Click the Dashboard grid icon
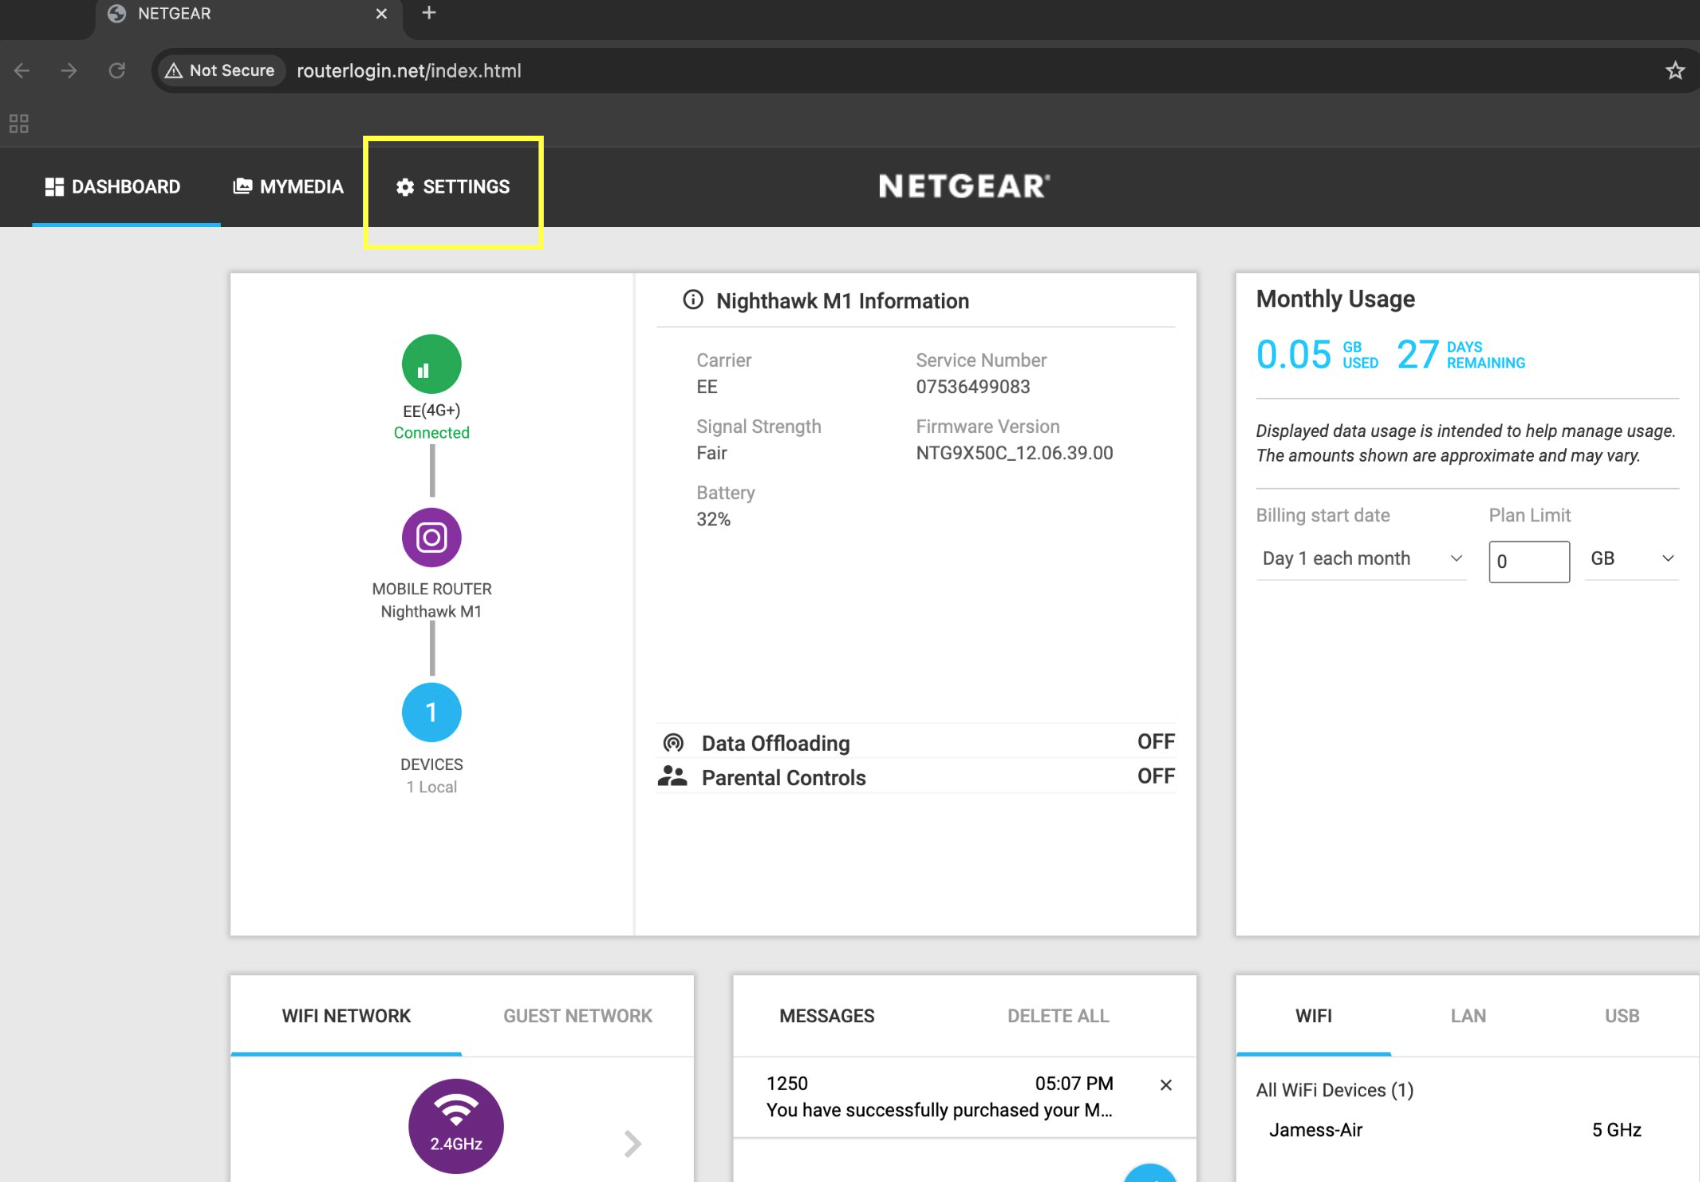Image resolution: width=1700 pixels, height=1182 pixels. click(x=56, y=186)
